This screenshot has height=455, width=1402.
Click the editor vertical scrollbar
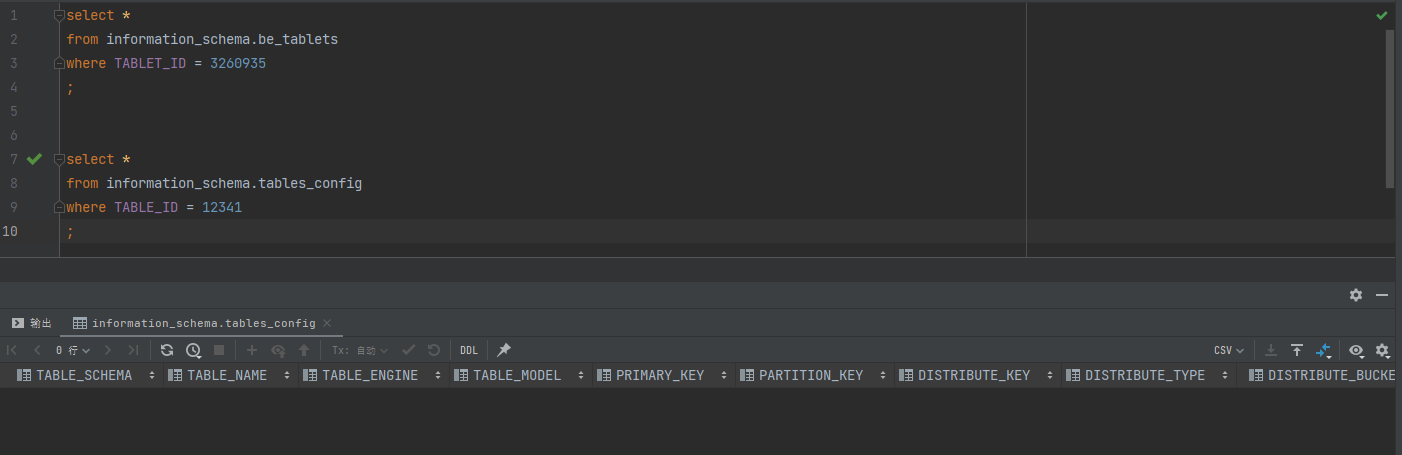1390,108
